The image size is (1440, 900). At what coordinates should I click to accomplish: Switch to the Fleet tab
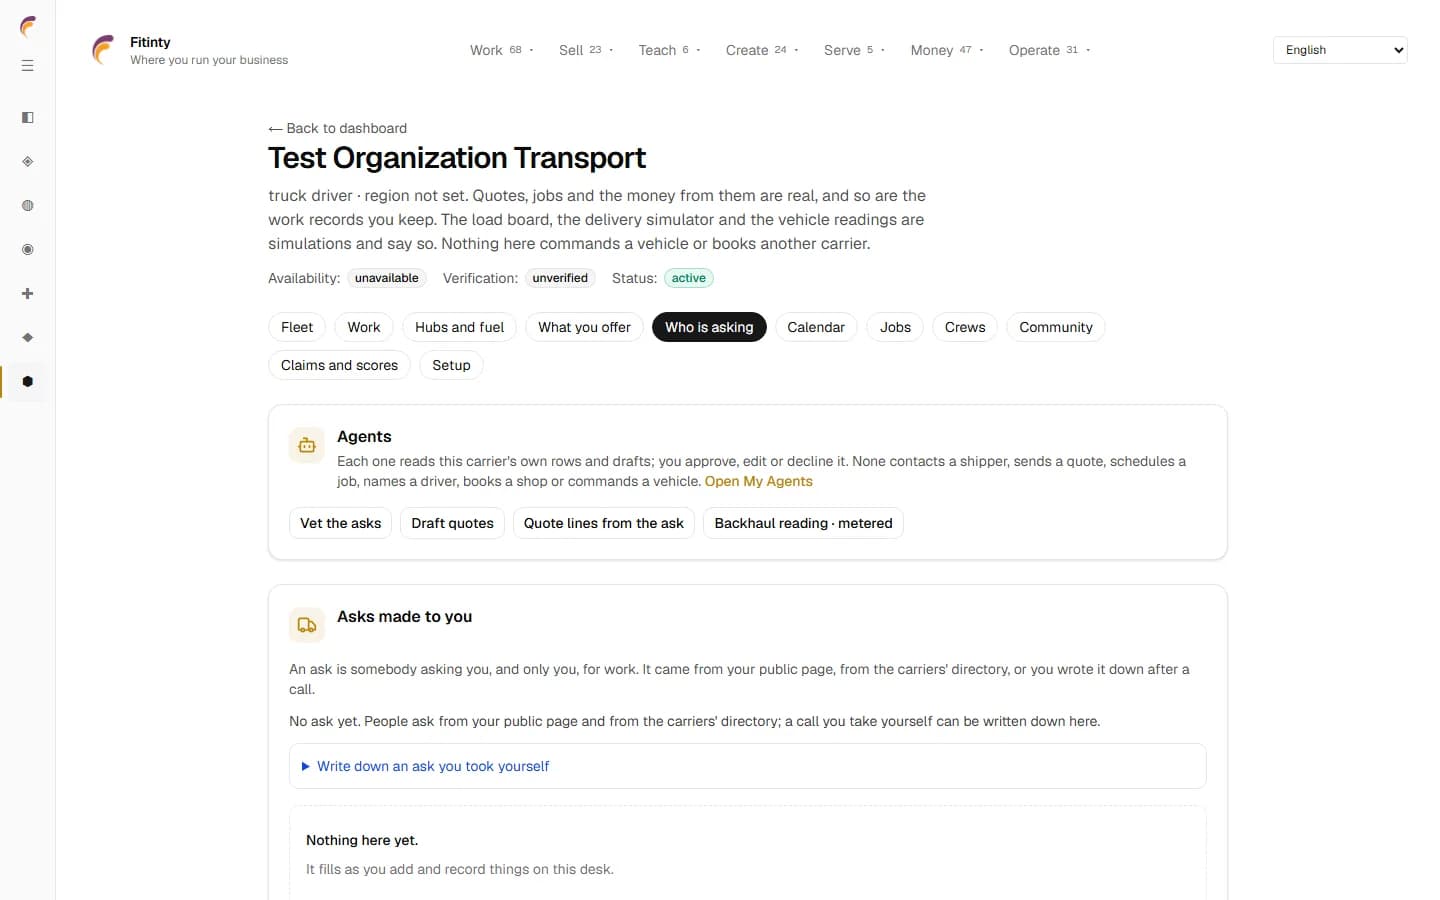pos(297,327)
